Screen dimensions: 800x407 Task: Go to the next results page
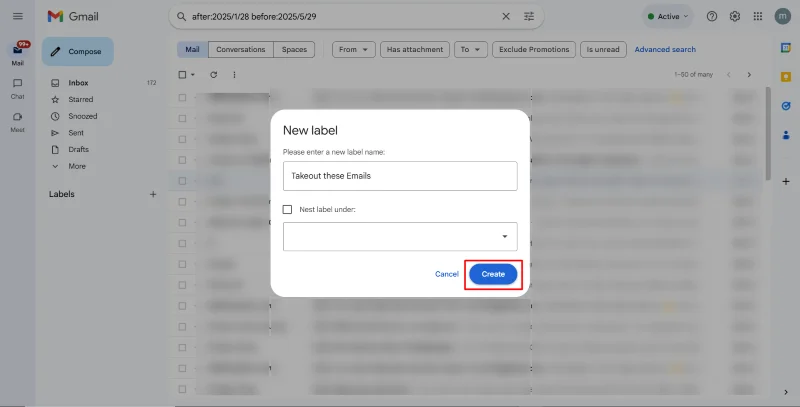click(749, 74)
